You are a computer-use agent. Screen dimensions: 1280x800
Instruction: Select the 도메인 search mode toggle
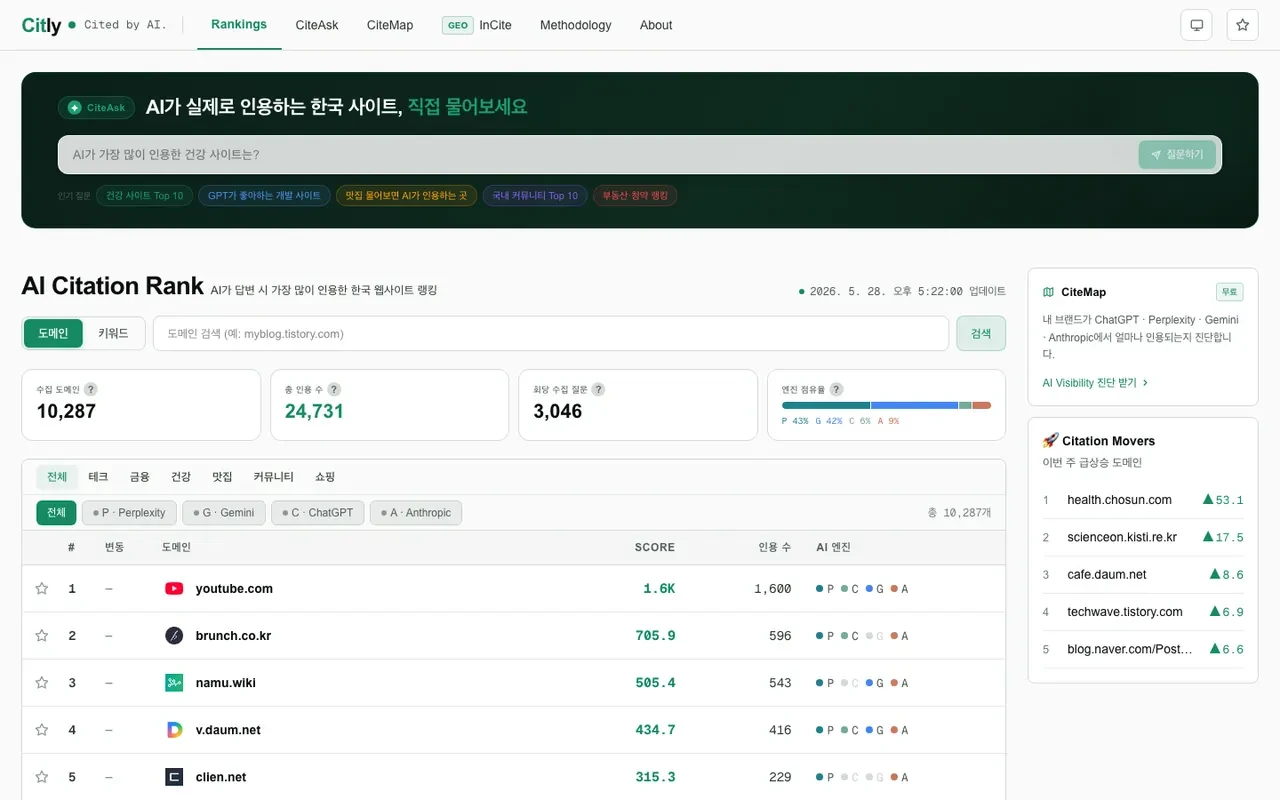[53, 334]
